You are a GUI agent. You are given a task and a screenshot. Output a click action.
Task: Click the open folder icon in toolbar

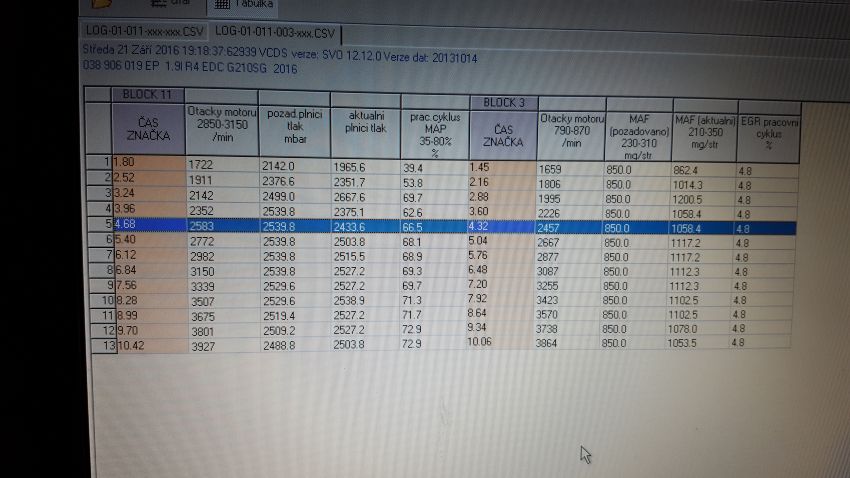point(100,3)
